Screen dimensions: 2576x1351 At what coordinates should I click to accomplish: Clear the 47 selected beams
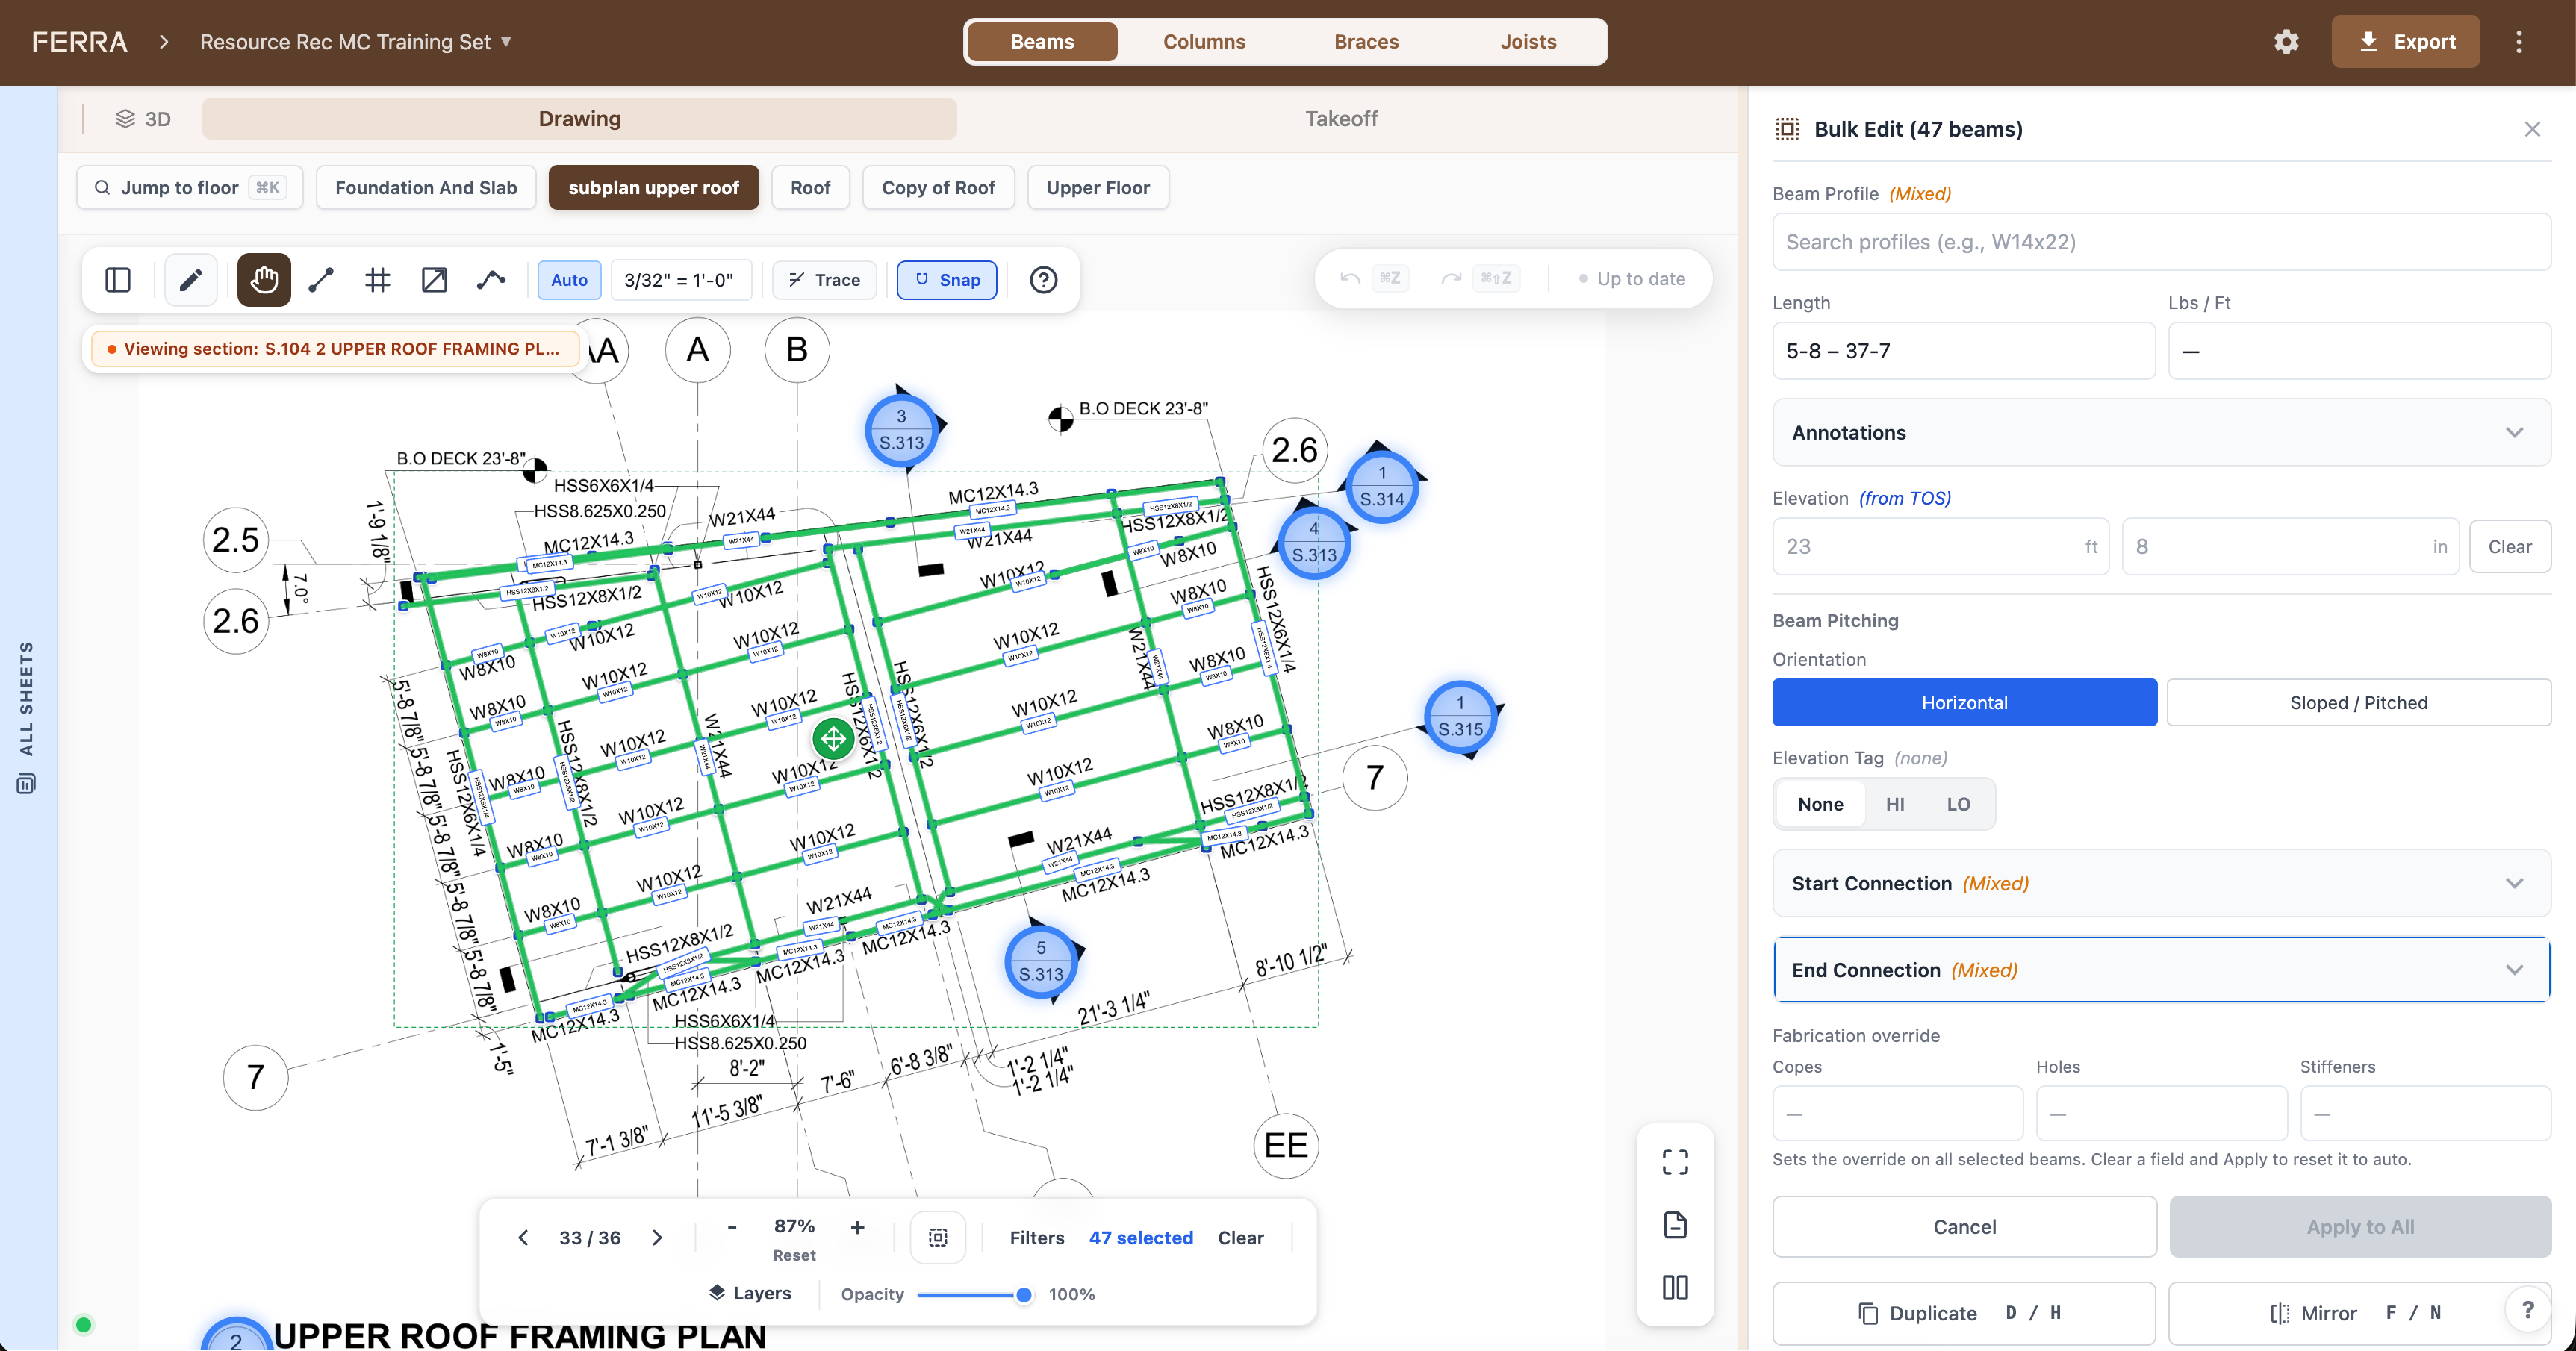(x=1240, y=1238)
